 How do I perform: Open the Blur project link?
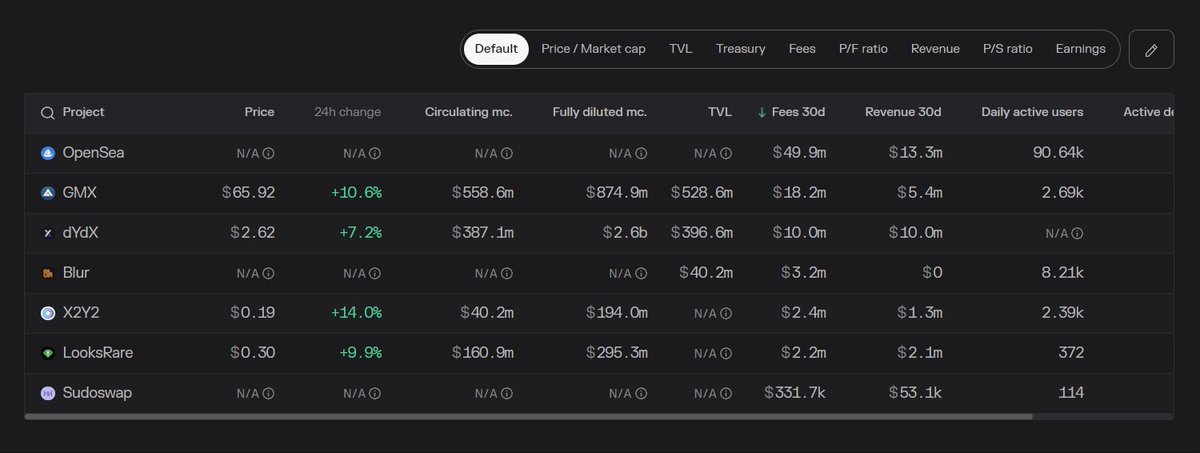[76, 273]
